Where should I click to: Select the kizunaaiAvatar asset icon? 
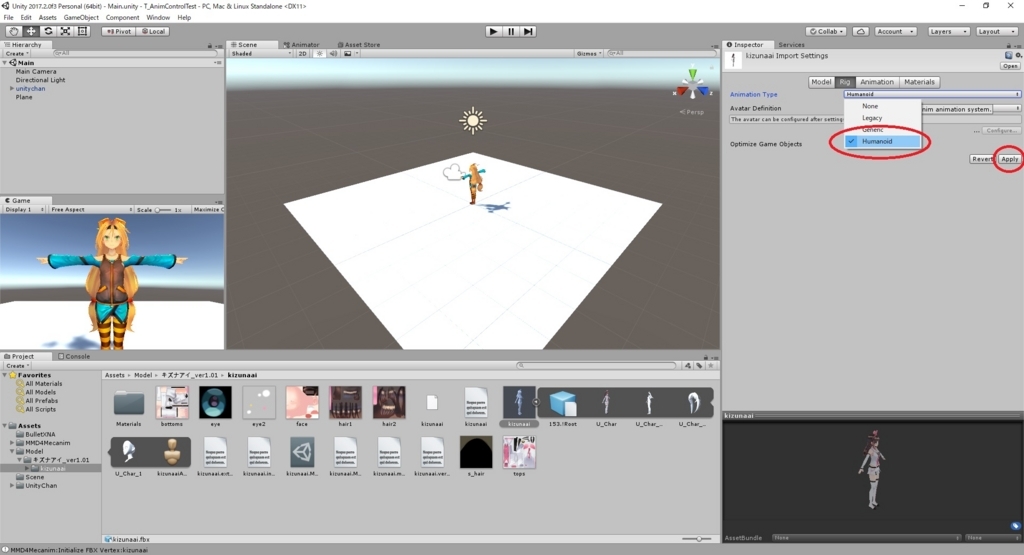click(172, 452)
